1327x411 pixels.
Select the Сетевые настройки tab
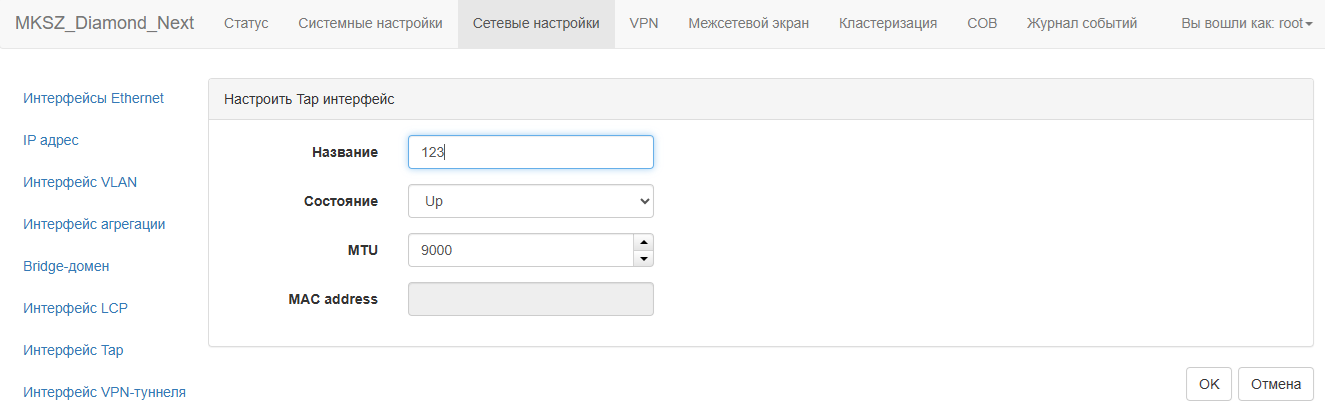click(536, 23)
